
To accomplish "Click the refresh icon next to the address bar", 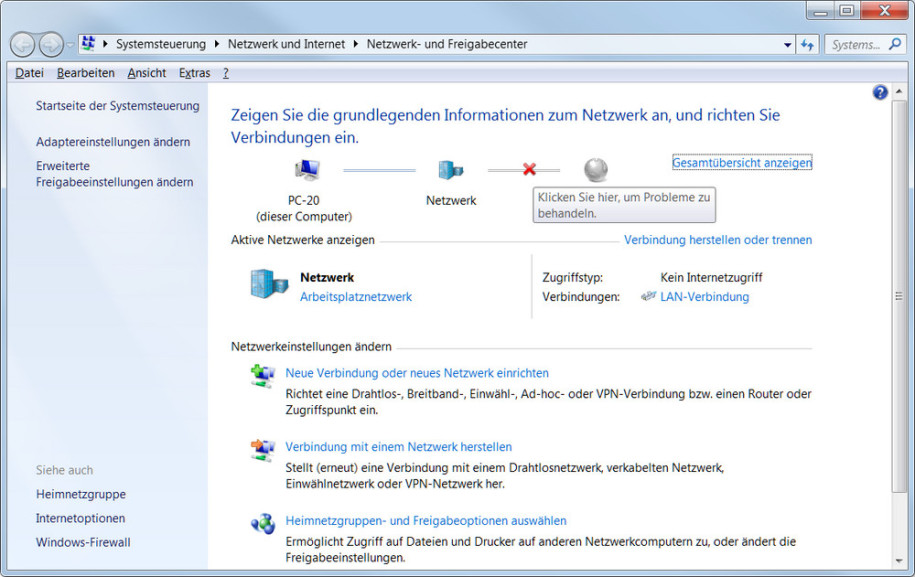I will tap(808, 44).
